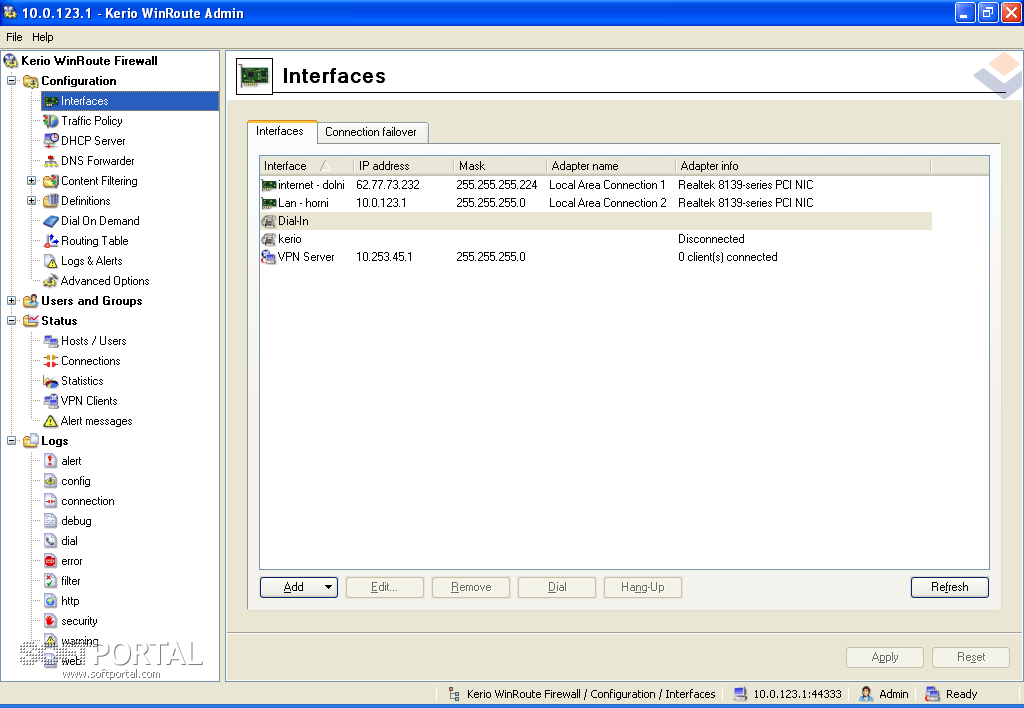Image resolution: width=1024 pixels, height=708 pixels.
Task: Sort by the Interface column header
Action: (306, 166)
